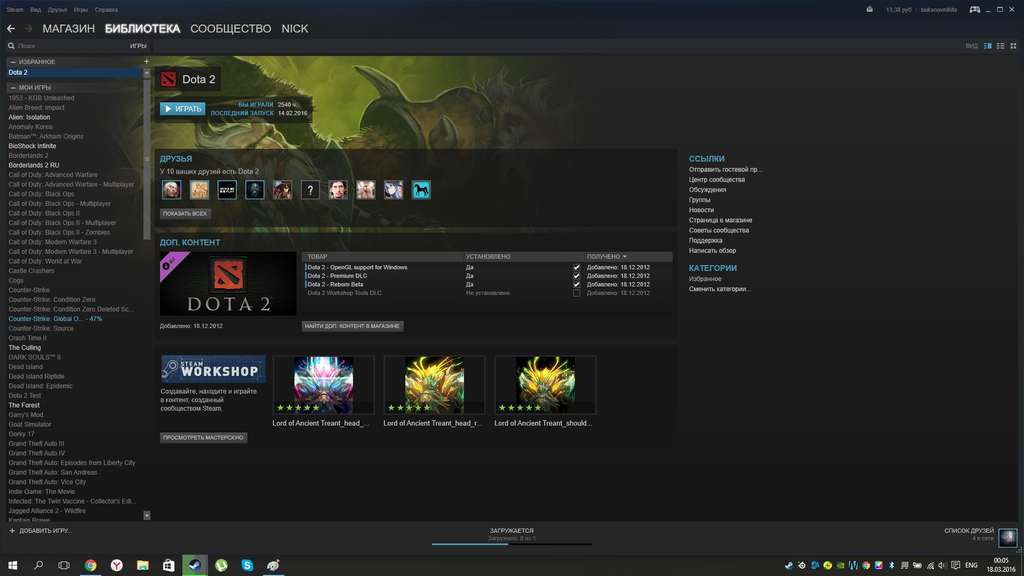Select the detail view icon
This screenshot has width=1024, height=576.
(x=987, y=46)
